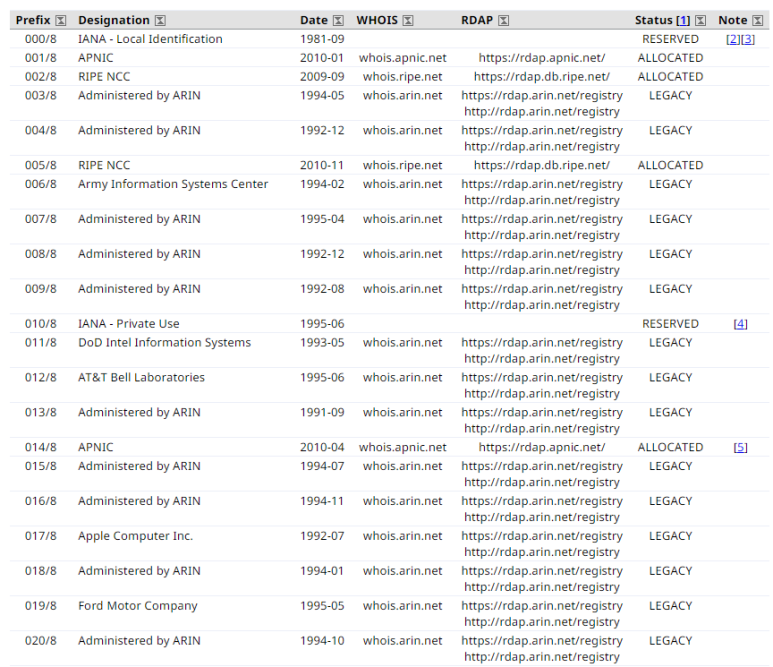Viewport: 773px width, 667px height.
Task: Click the sort icon next to Status [1]
Action: (700, 21)
